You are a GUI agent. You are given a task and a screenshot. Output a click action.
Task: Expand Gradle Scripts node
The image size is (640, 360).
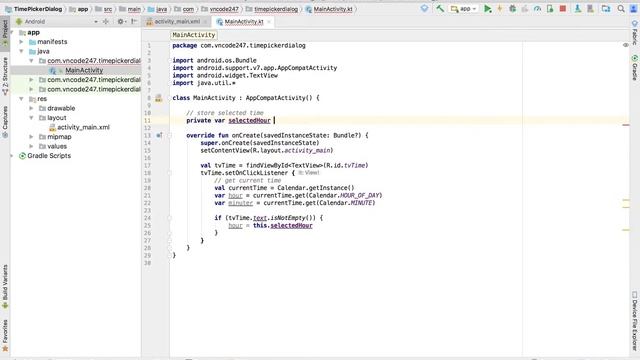[x=11, y=156]
